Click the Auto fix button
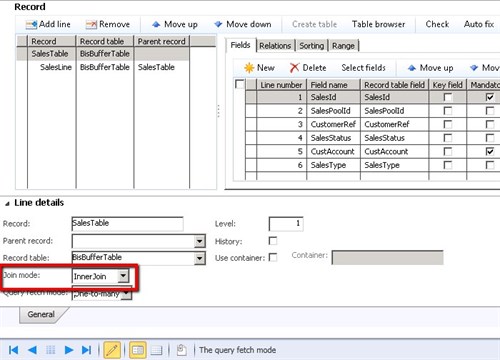This screenshot has height=360, width=500. tap(478, 24)
